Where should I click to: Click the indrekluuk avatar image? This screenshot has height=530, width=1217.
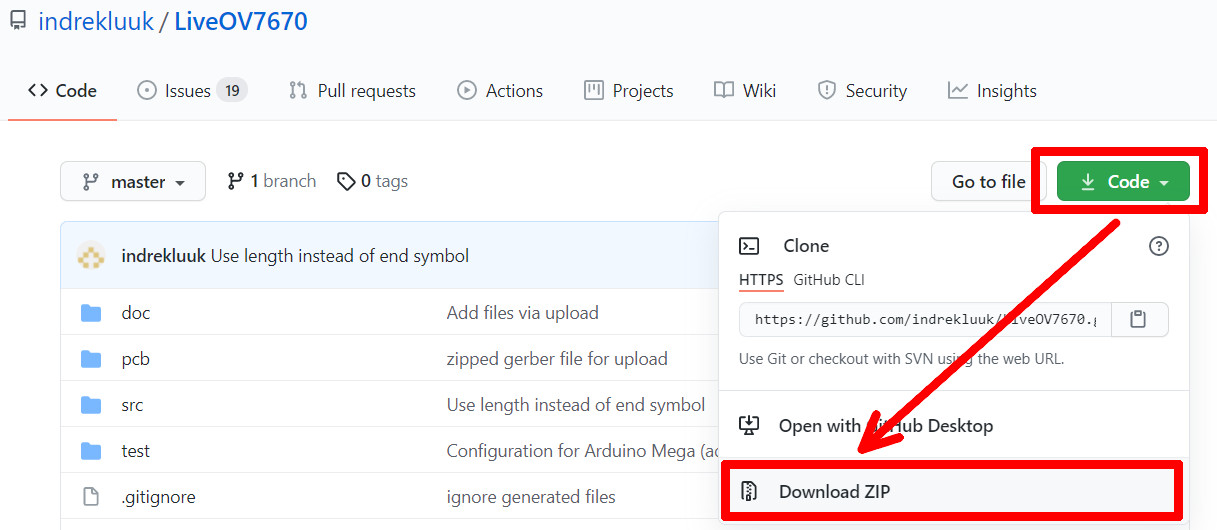click(91, 256)
